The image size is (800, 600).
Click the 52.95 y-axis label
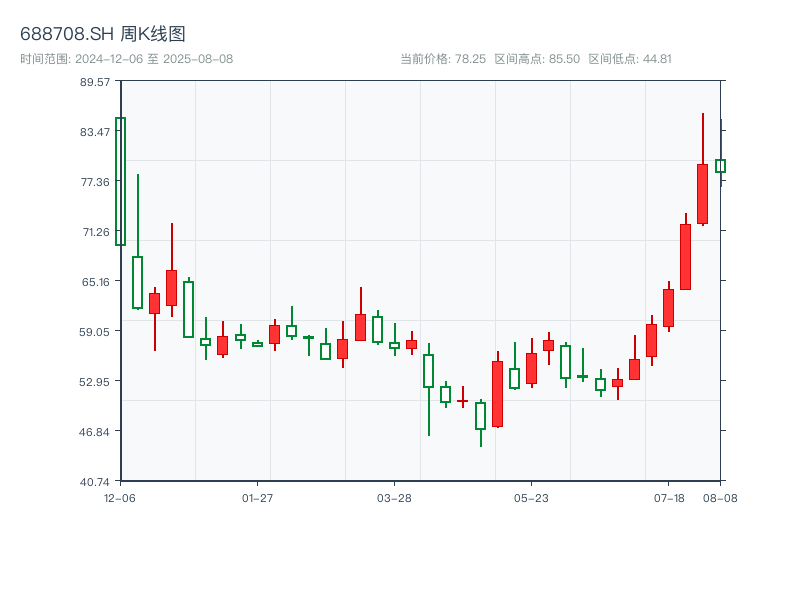pyautogui.click(x=95, y=382)
